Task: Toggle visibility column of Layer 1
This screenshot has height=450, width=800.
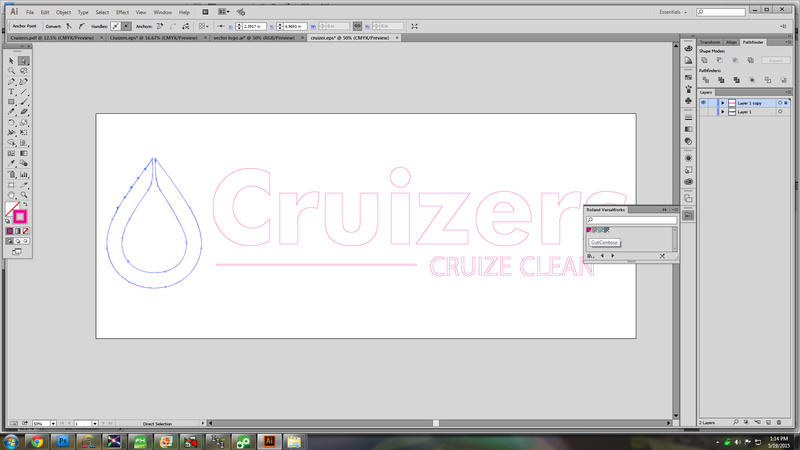Action: 703,112
